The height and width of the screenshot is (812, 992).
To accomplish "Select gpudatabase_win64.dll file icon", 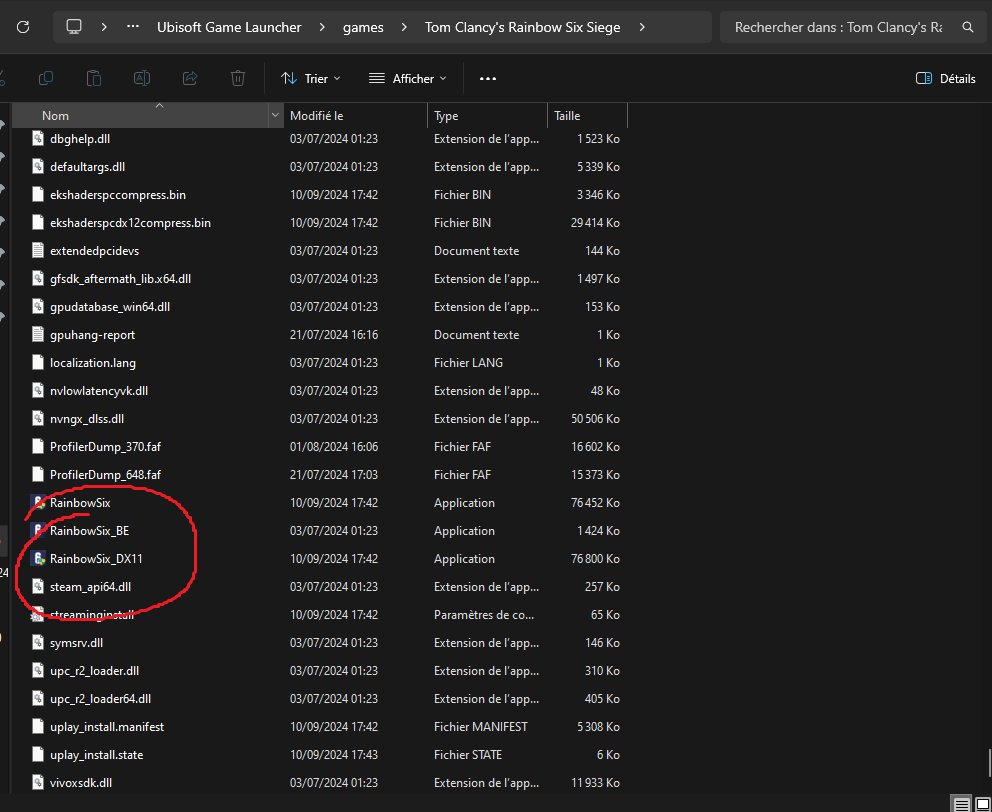I will (x=39, y=306).
